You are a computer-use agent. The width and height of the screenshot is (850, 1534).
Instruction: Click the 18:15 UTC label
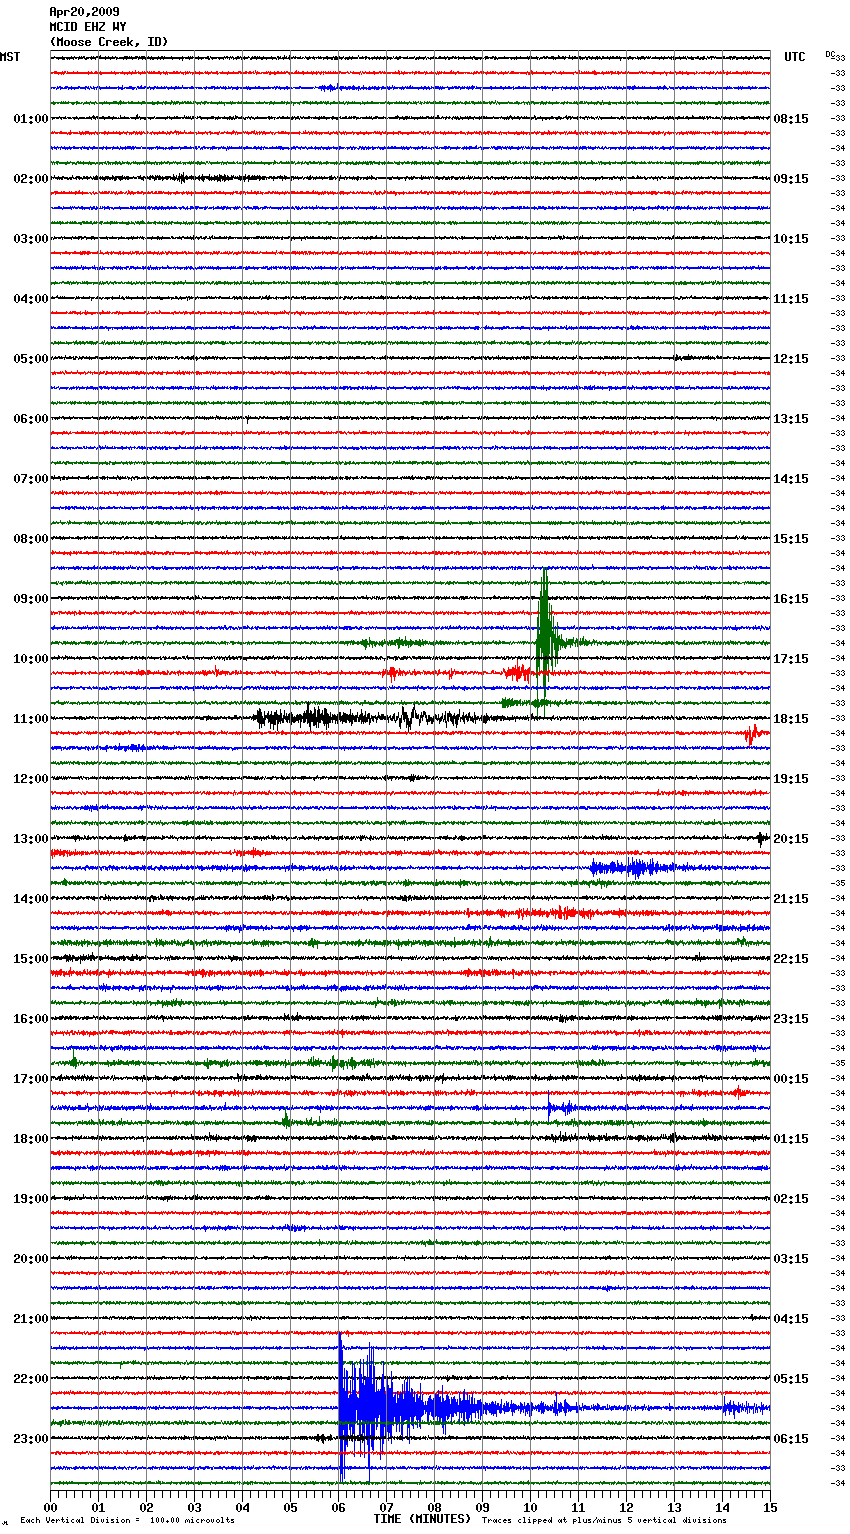(791, 719)
